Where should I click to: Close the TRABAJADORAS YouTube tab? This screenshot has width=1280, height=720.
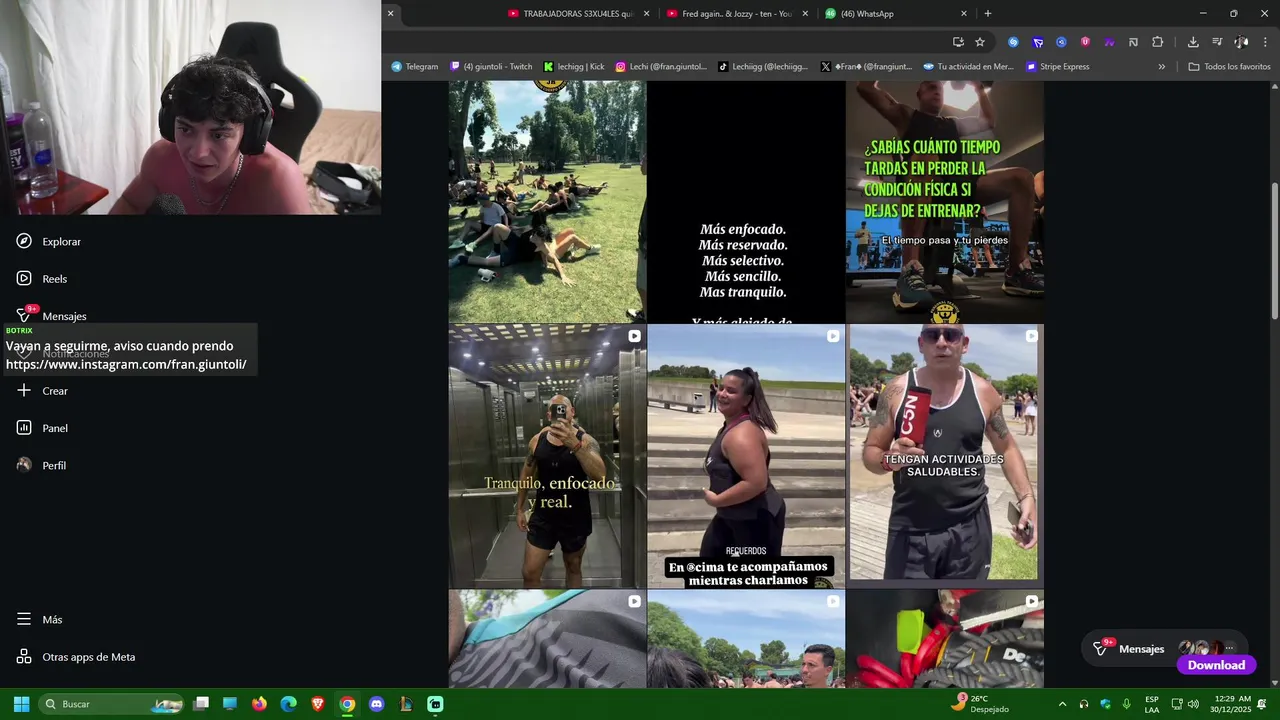tap(646, 14)
